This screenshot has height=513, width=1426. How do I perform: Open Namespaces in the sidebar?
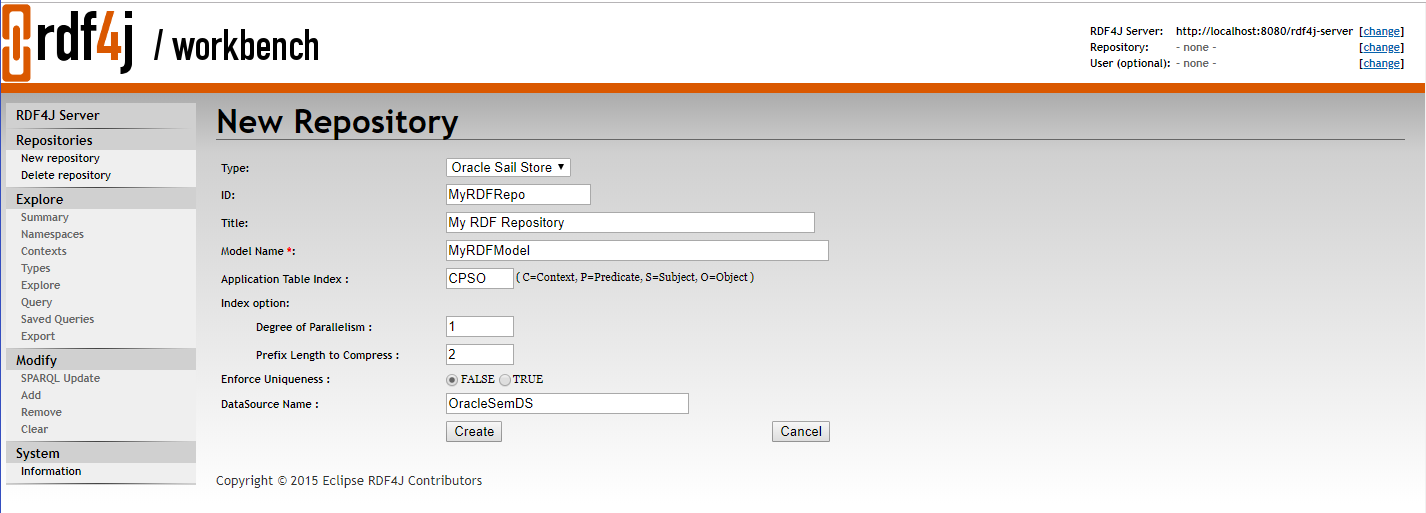52,234
